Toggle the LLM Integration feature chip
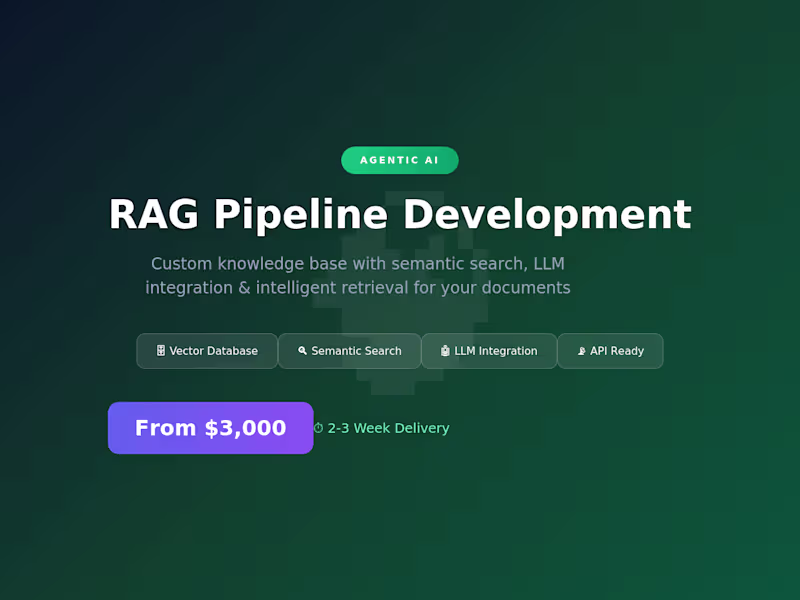The height and width of the screenshot is (600, 800). pyautogui.click(x=489, y=351)
